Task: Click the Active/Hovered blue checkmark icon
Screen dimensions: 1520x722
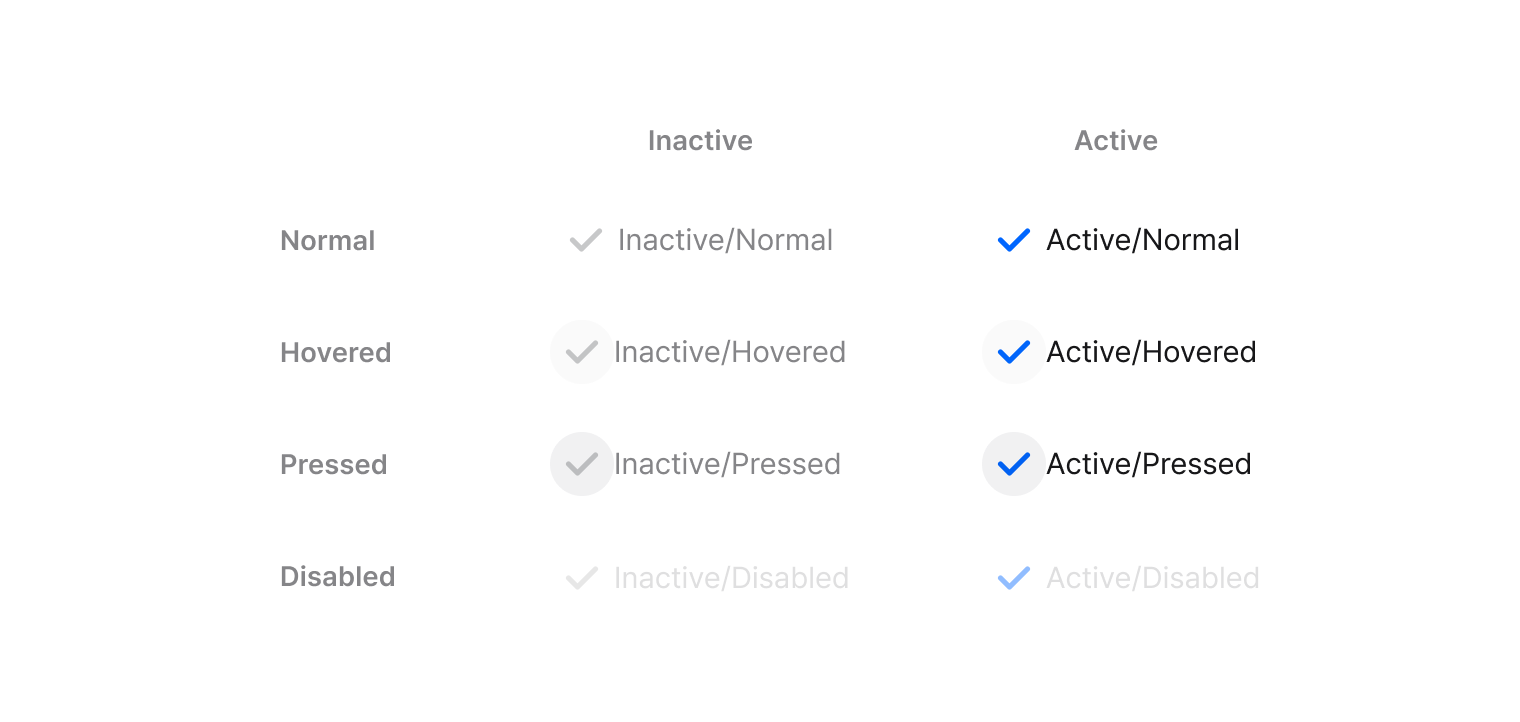Action: (x=1013, y=352)
